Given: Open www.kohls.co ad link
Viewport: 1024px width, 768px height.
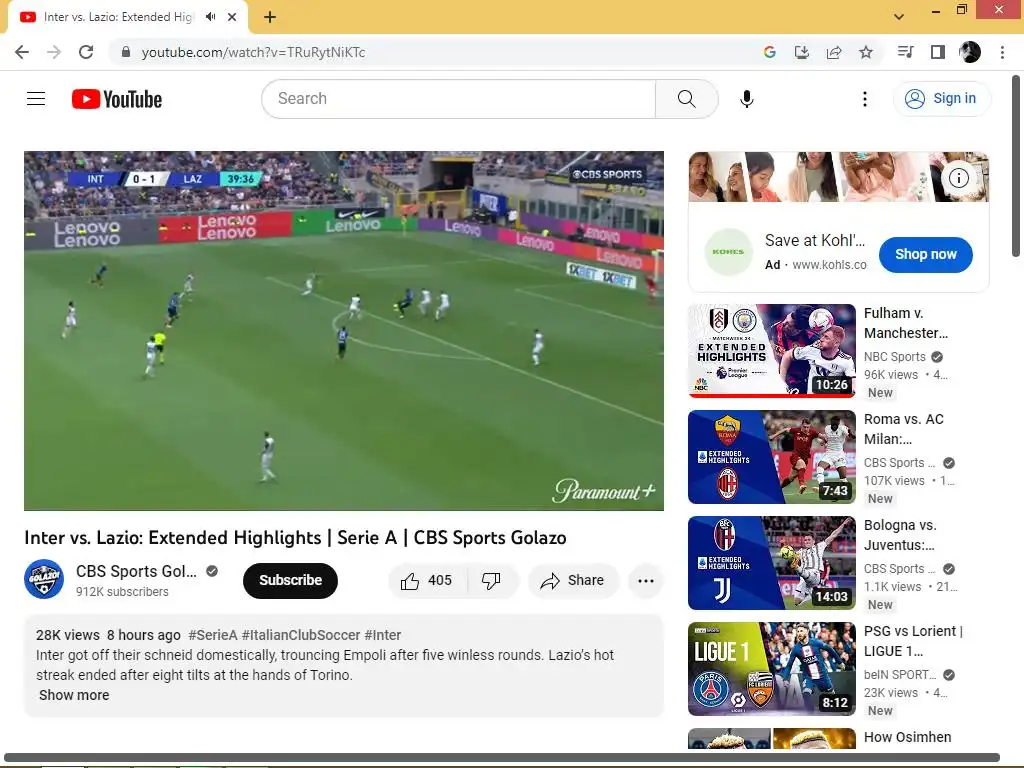Looking at the screenshot, I should pos(829,264).
